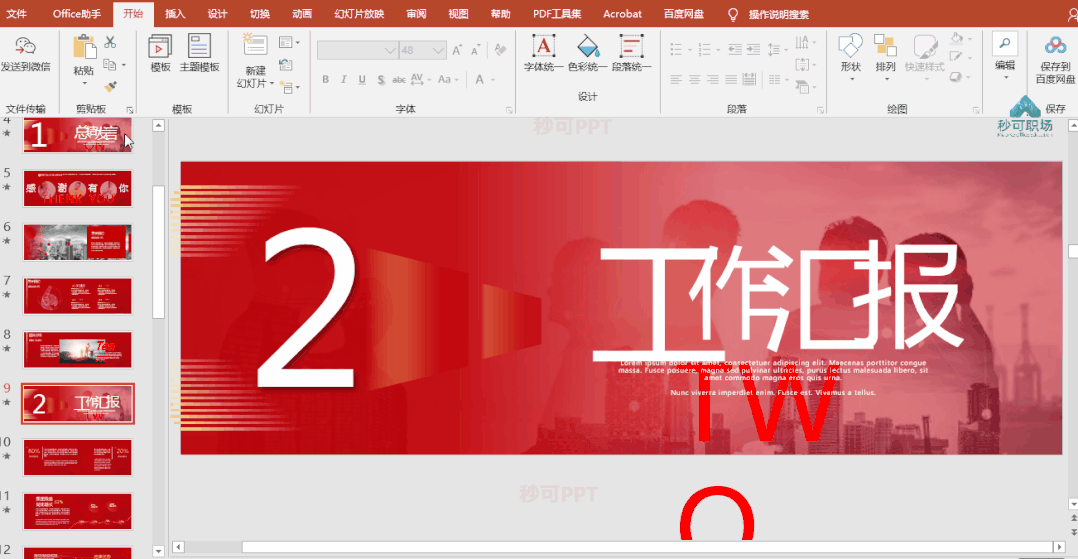Click the Format Painter brush icon
Screen dimensions: 1078x559
(110, 87)
